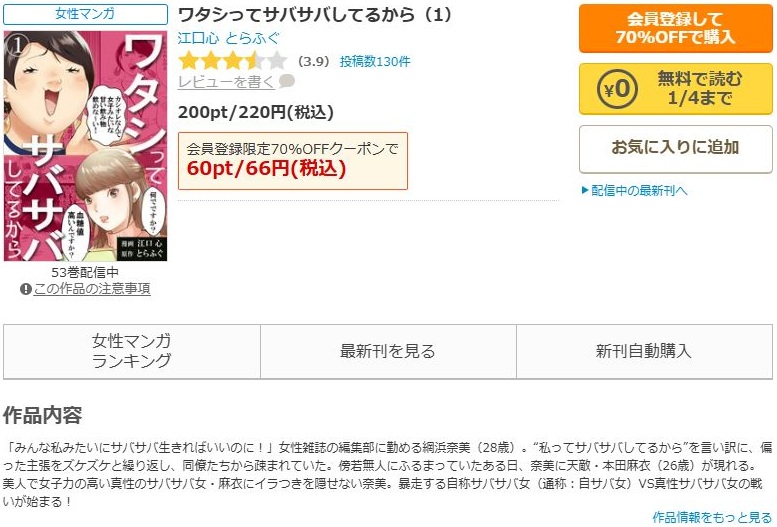Click 無料で読む 1/4まで button
The image size is (777, 527).
click(675, 89)
